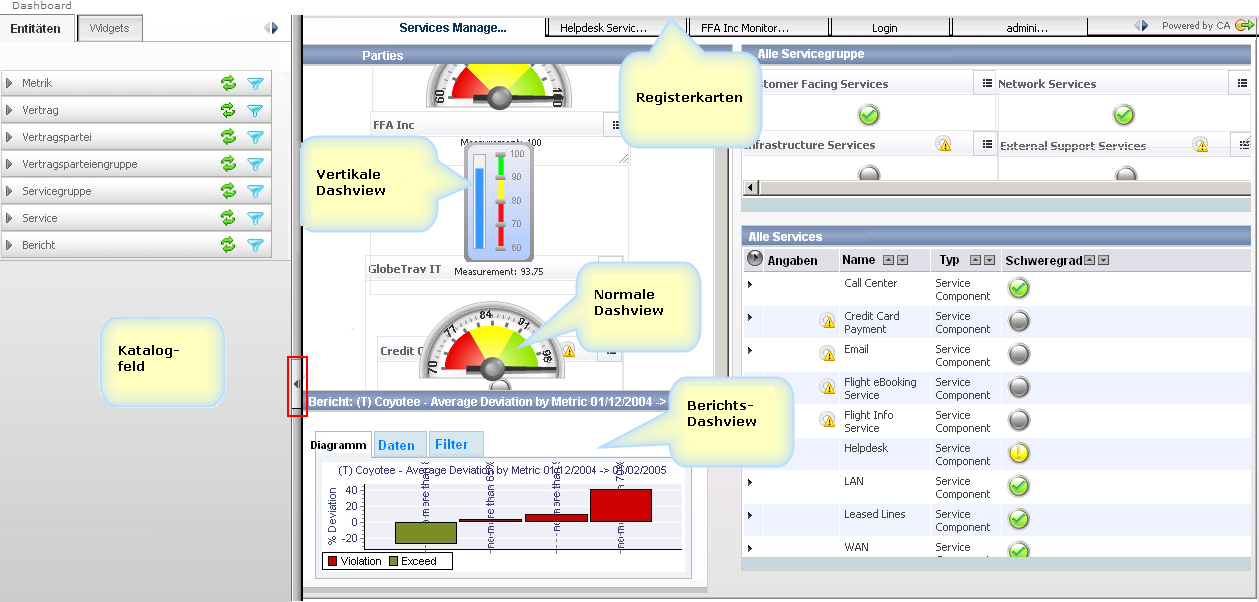Switch to the Widgets tab
The width and height of the screenshot is (1259, 602).
(109, 28)
